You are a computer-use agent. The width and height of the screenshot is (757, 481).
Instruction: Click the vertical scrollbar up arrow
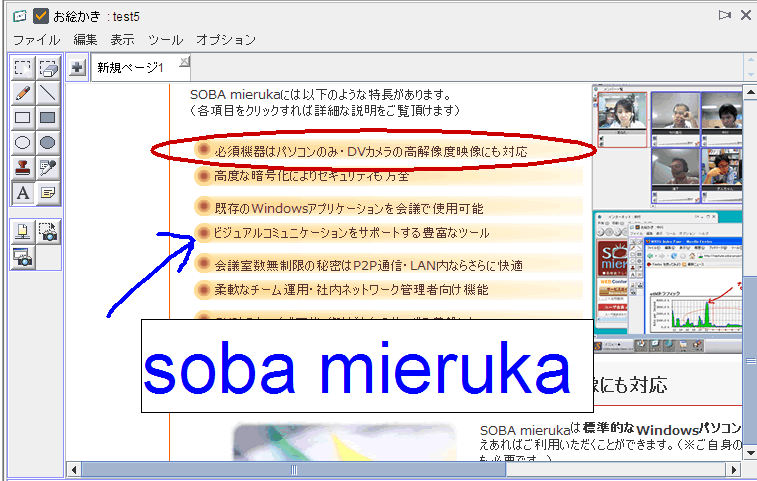click(x=750, y=92)
